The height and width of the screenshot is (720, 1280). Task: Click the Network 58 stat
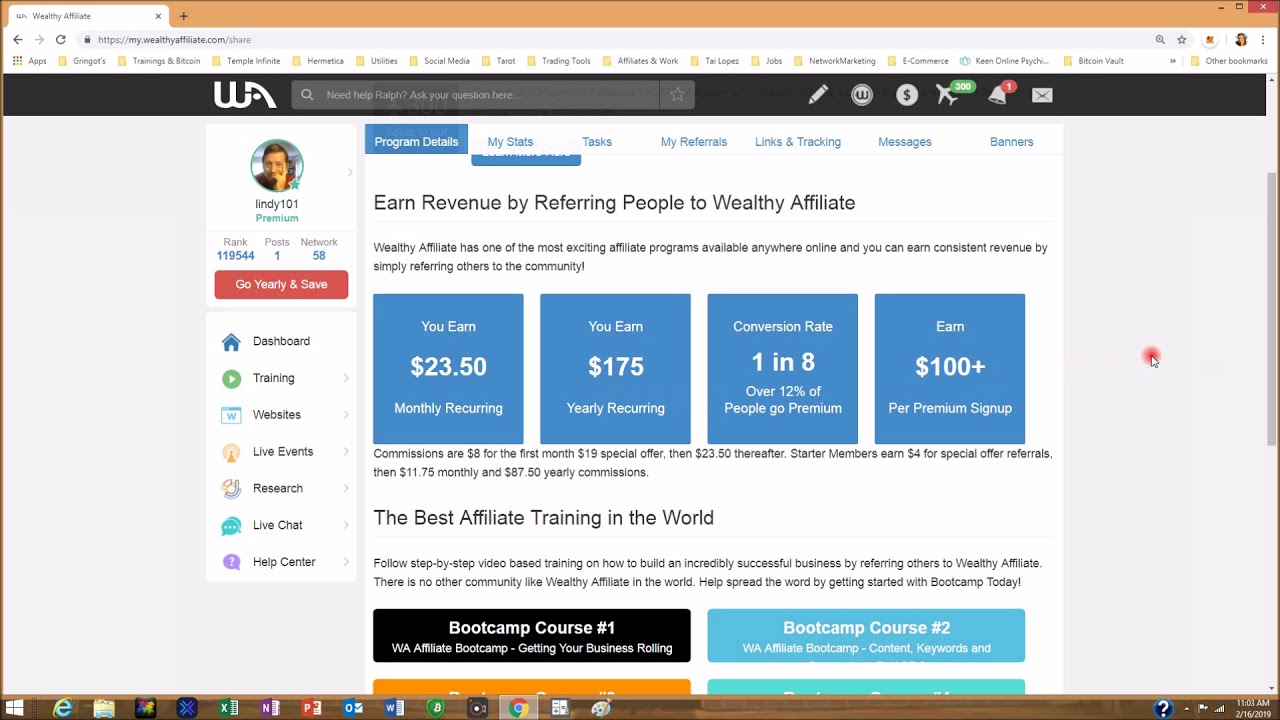319,249
